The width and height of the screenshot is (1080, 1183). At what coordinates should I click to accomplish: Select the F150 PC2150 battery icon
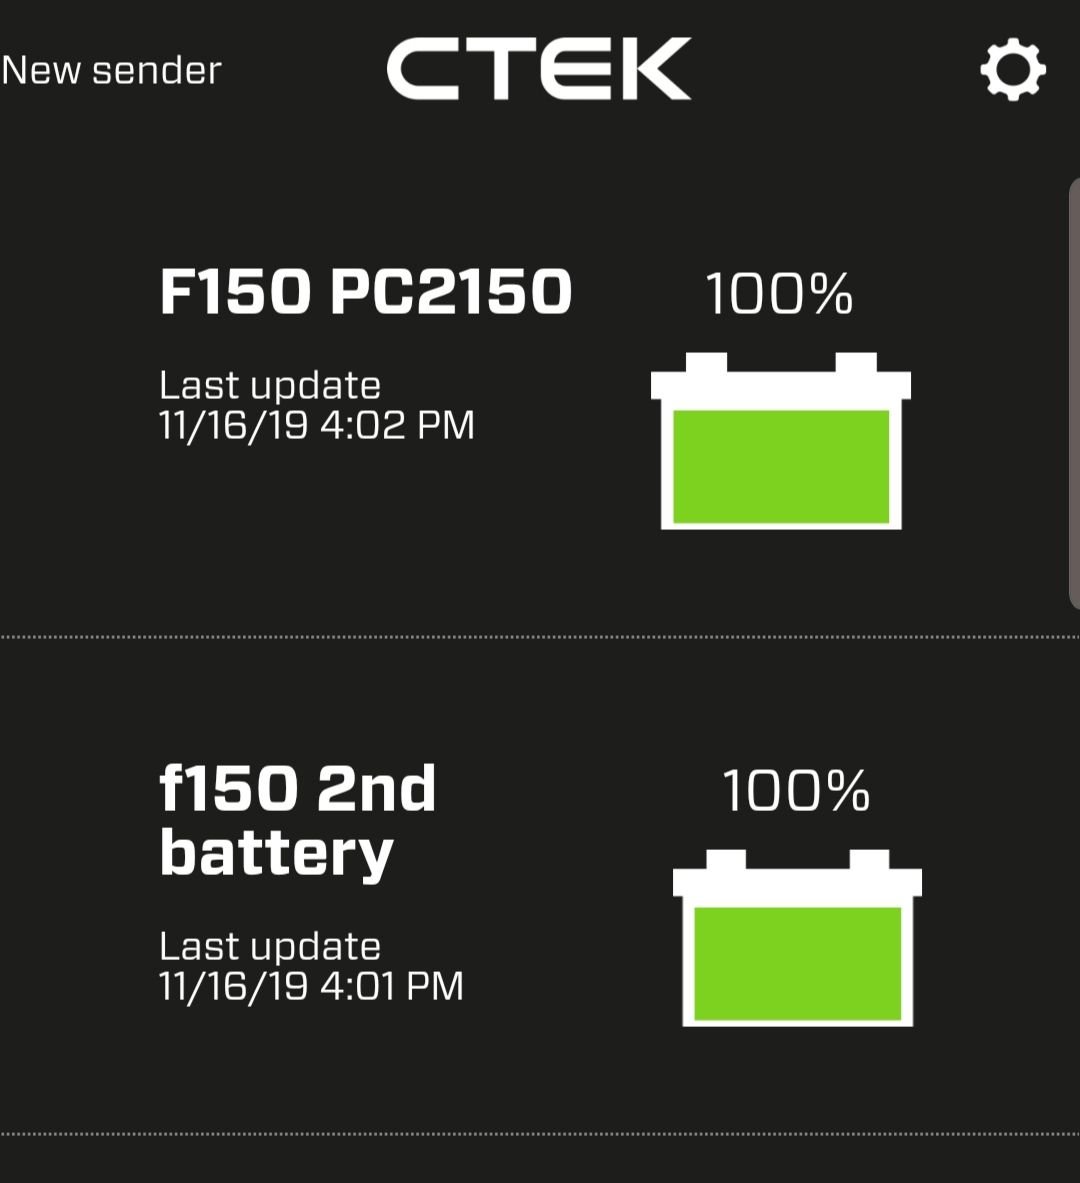pyautogui.click(x=783, y=440)
